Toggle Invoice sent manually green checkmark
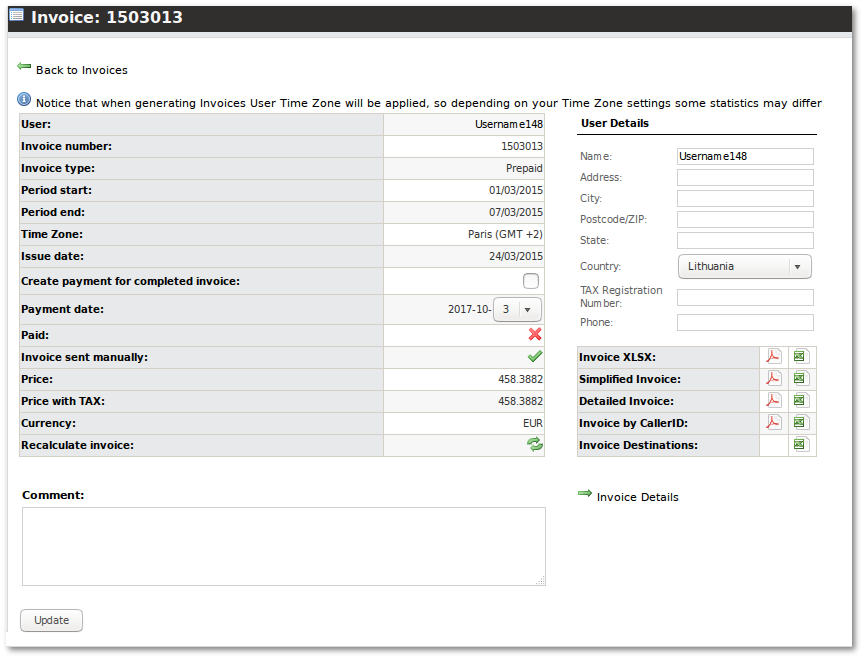 point(535,357)
